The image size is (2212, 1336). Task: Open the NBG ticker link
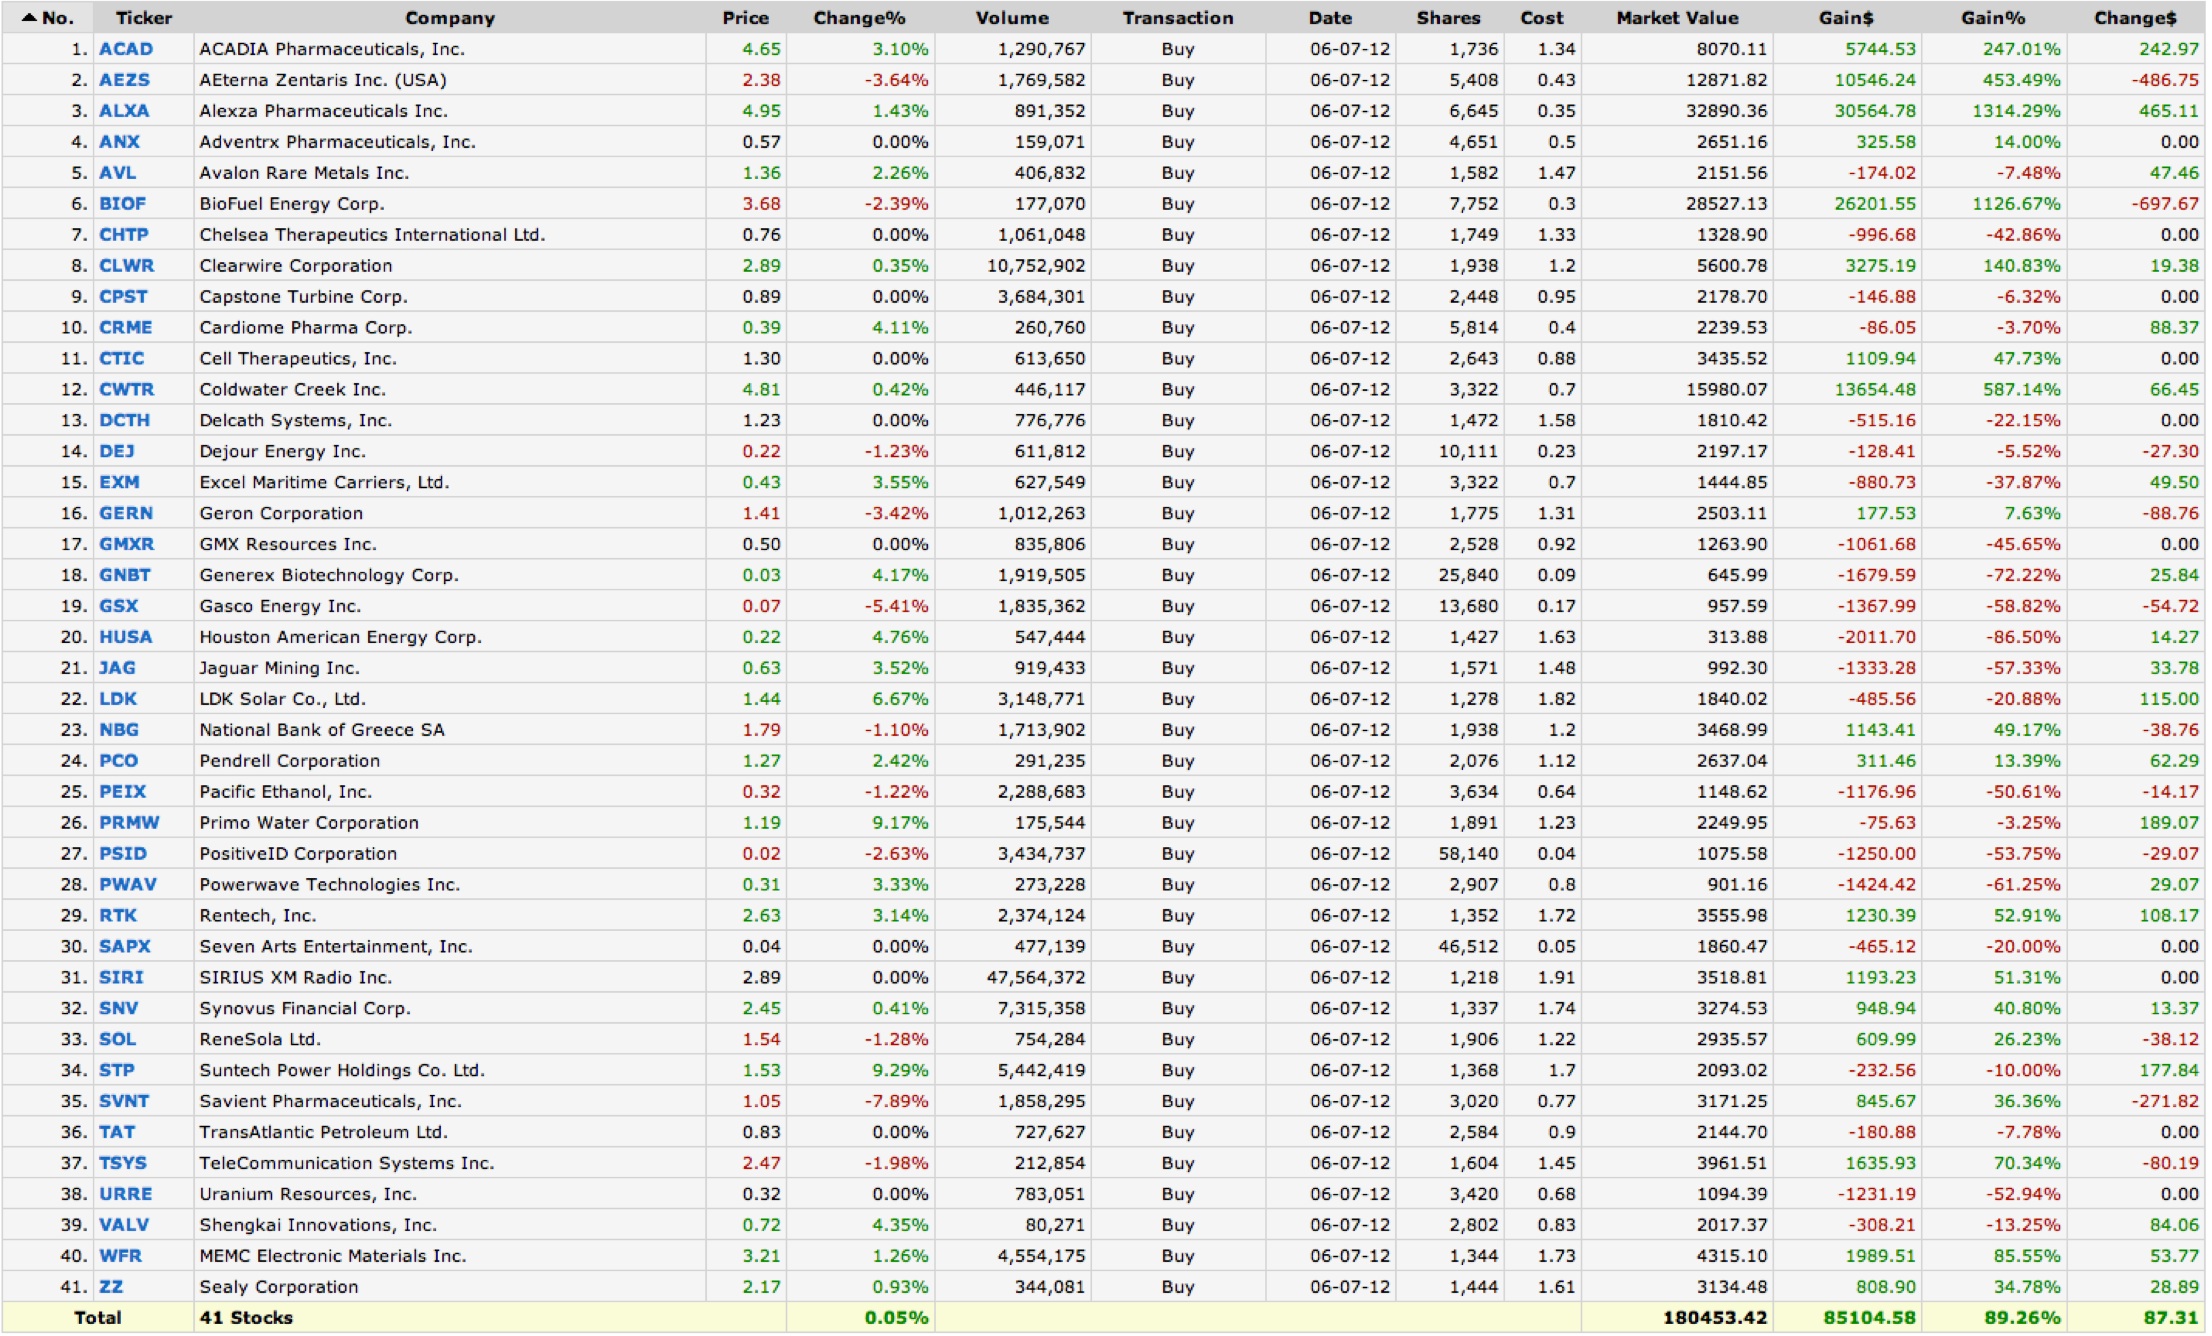[x=119, y=731]
